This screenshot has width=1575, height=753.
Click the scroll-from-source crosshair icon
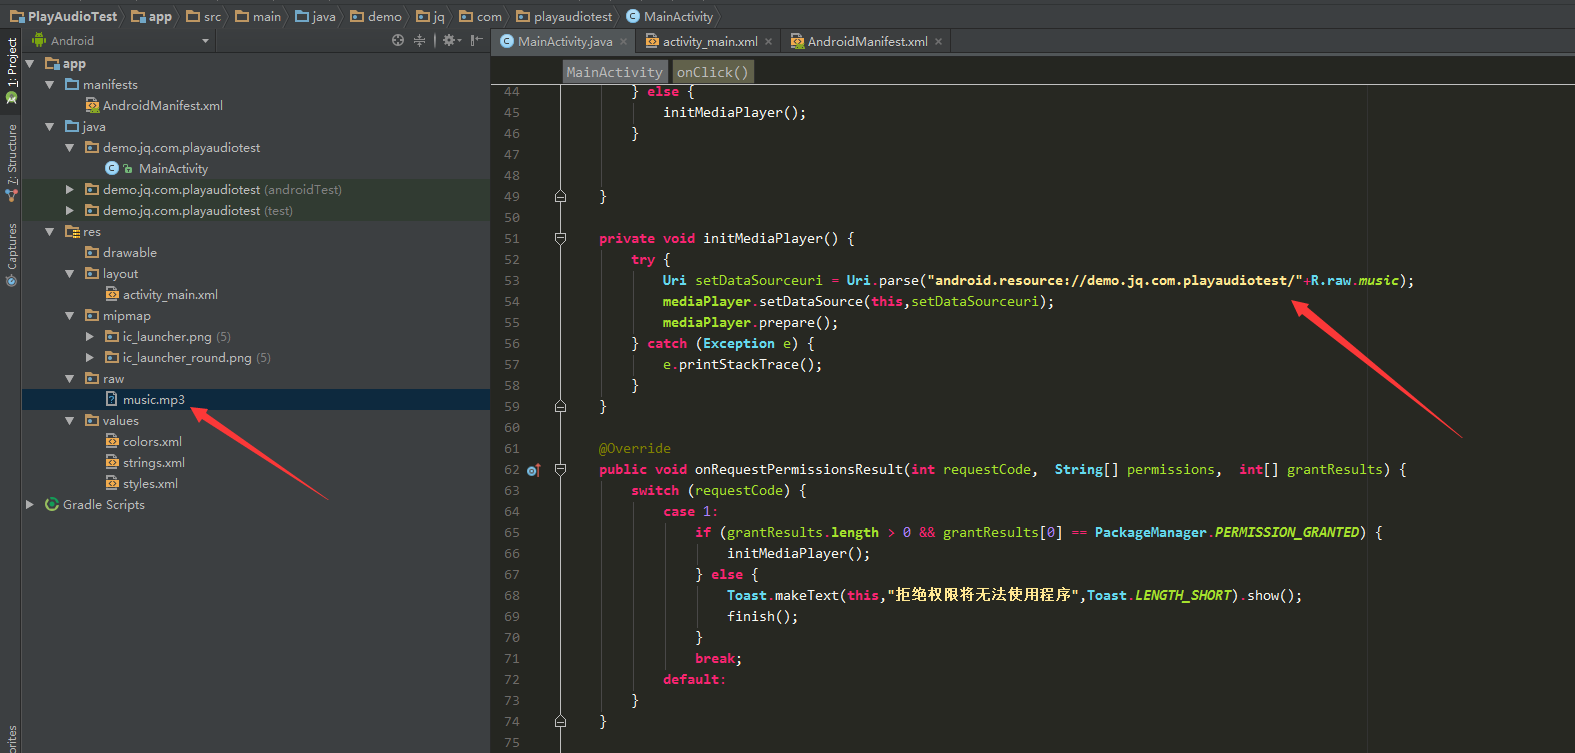[x=398, y=41]
